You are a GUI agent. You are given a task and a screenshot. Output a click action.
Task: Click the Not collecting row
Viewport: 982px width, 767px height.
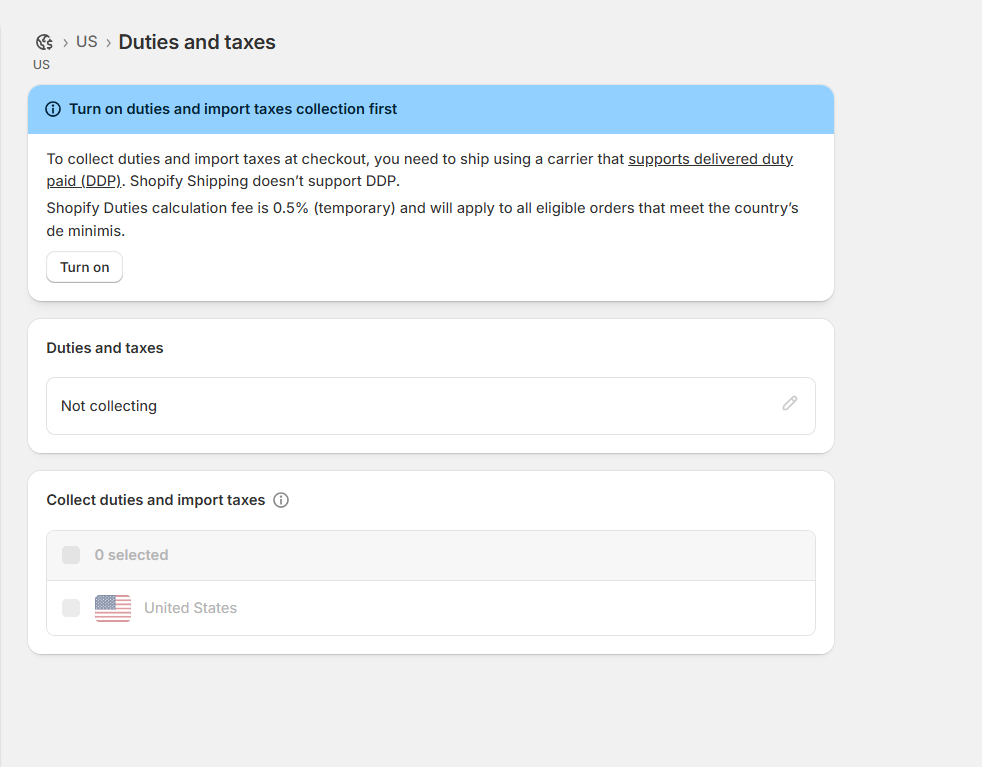click(x=431, y=406)
